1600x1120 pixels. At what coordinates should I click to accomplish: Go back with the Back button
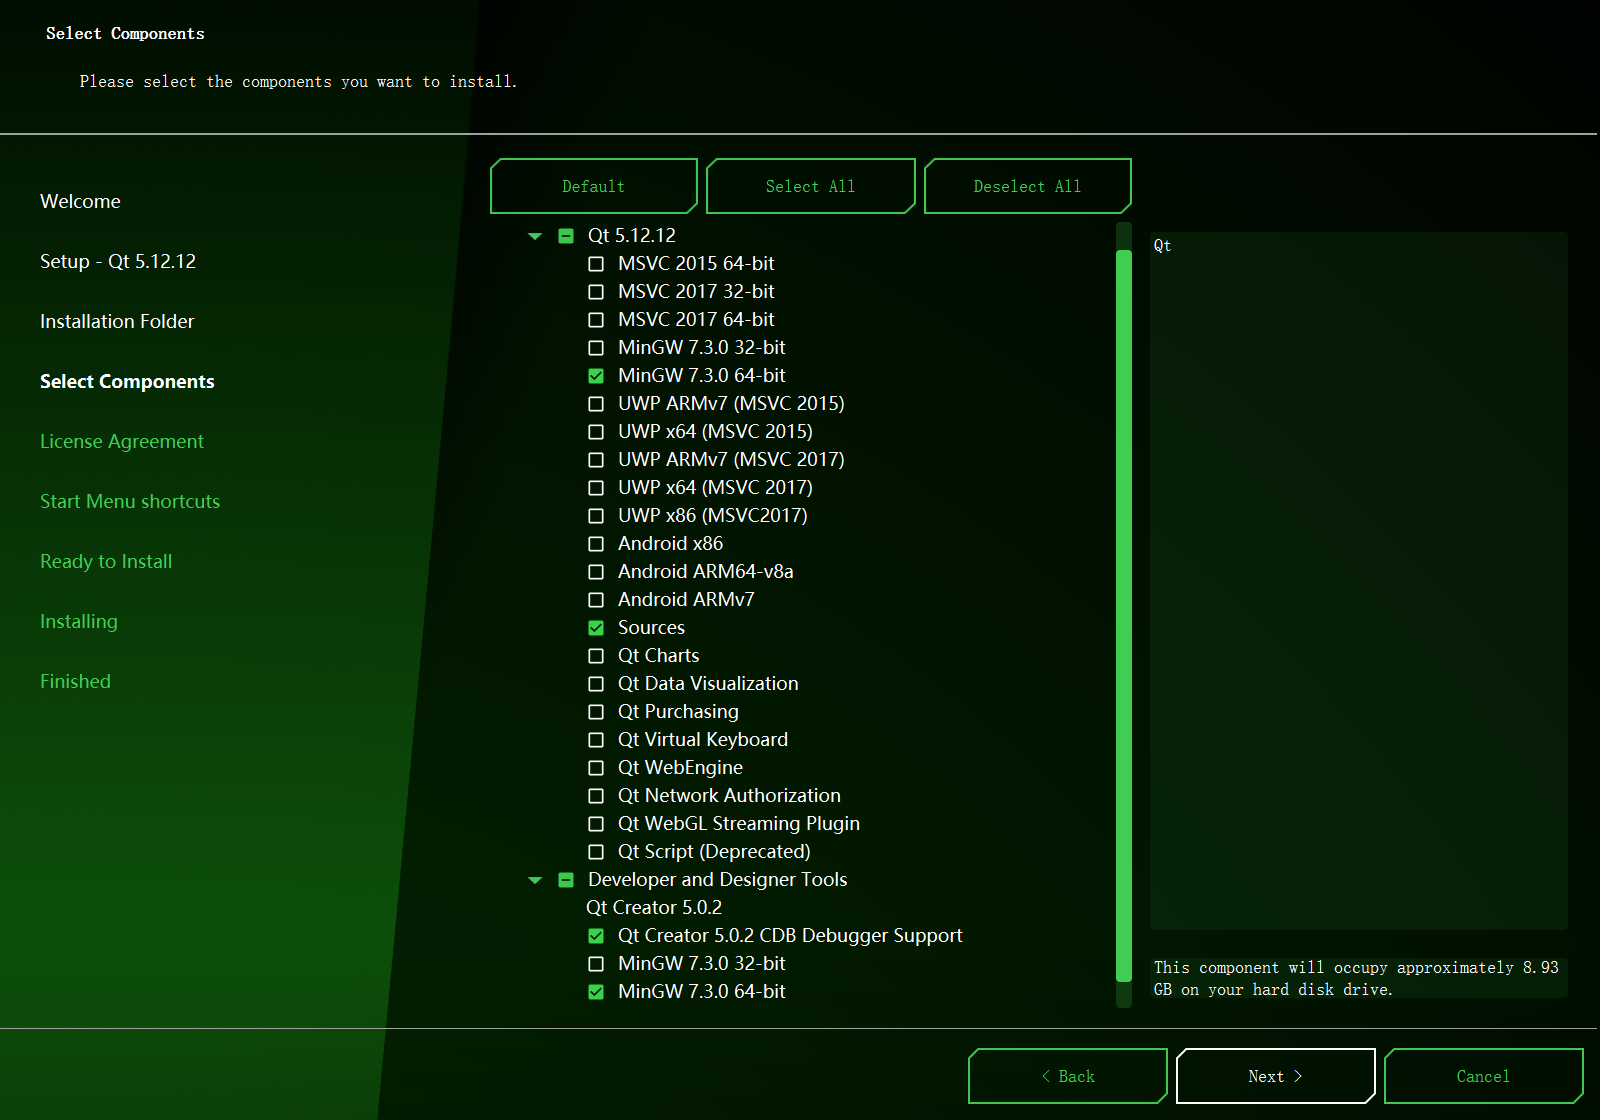(x=1067, y=1076)
